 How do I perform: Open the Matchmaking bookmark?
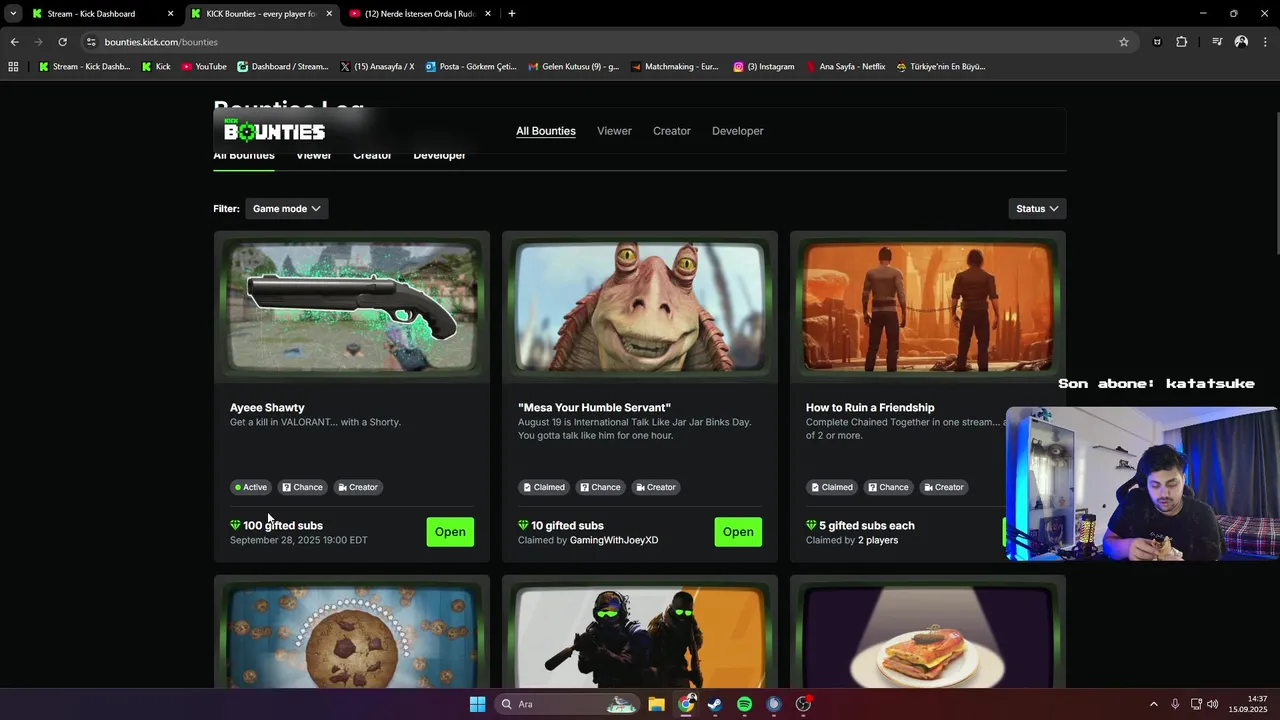tap(674, 67)
